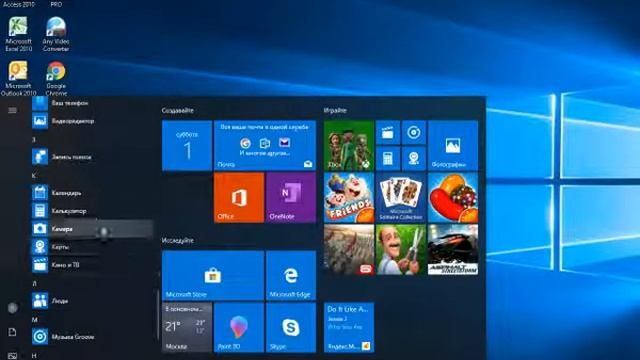
Task: Open Камера in the app list
Action: 92,229
